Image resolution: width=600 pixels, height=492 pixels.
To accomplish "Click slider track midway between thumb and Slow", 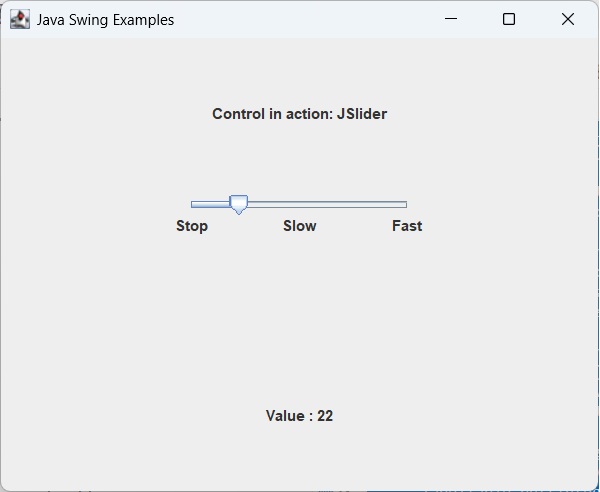I will click(269, 204).
